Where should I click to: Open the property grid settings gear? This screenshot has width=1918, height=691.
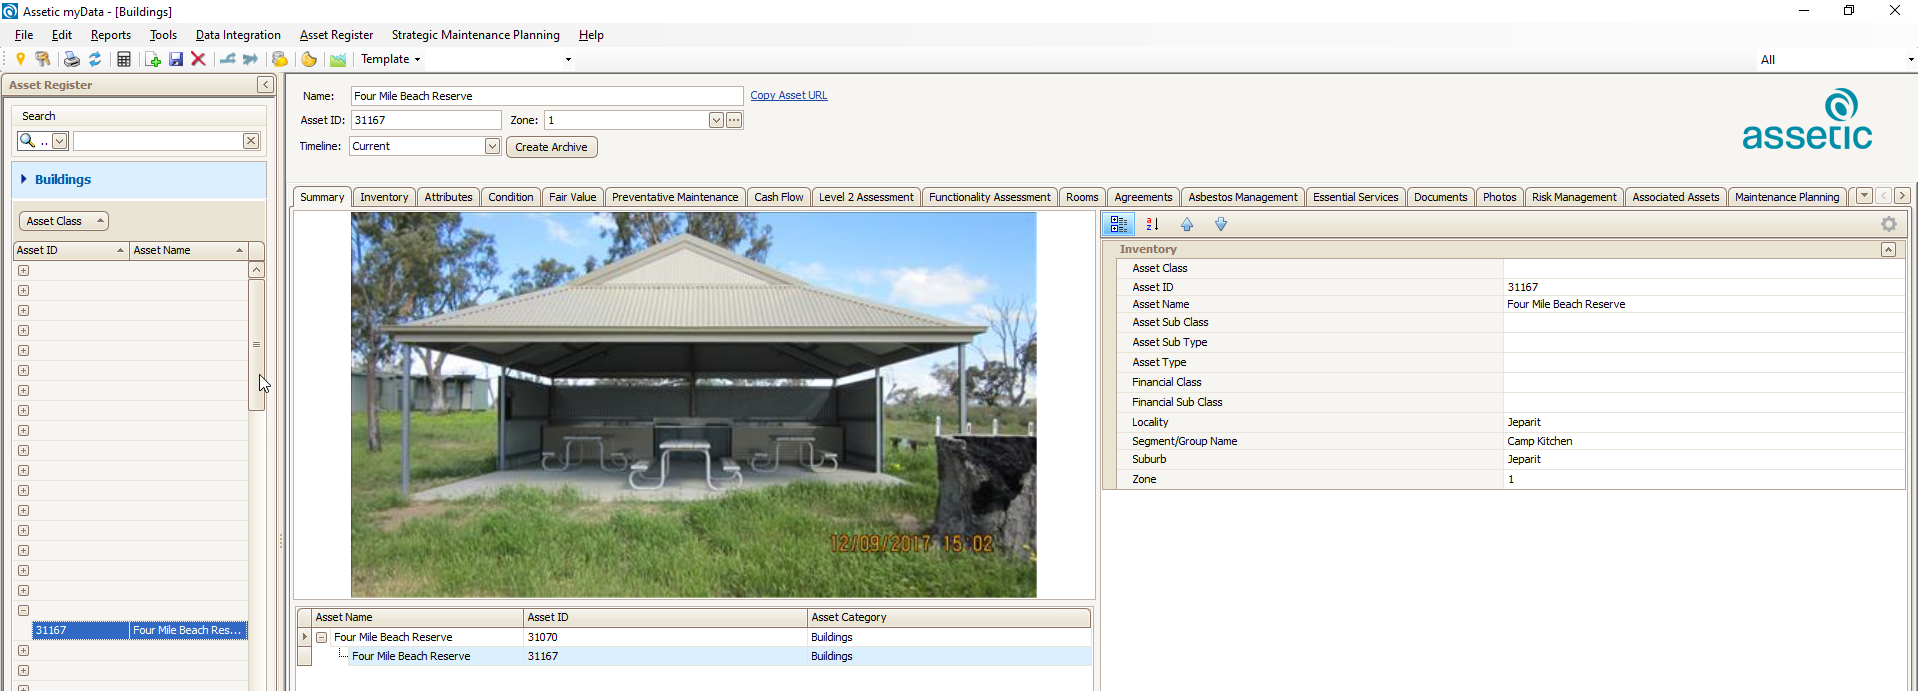1888,224
